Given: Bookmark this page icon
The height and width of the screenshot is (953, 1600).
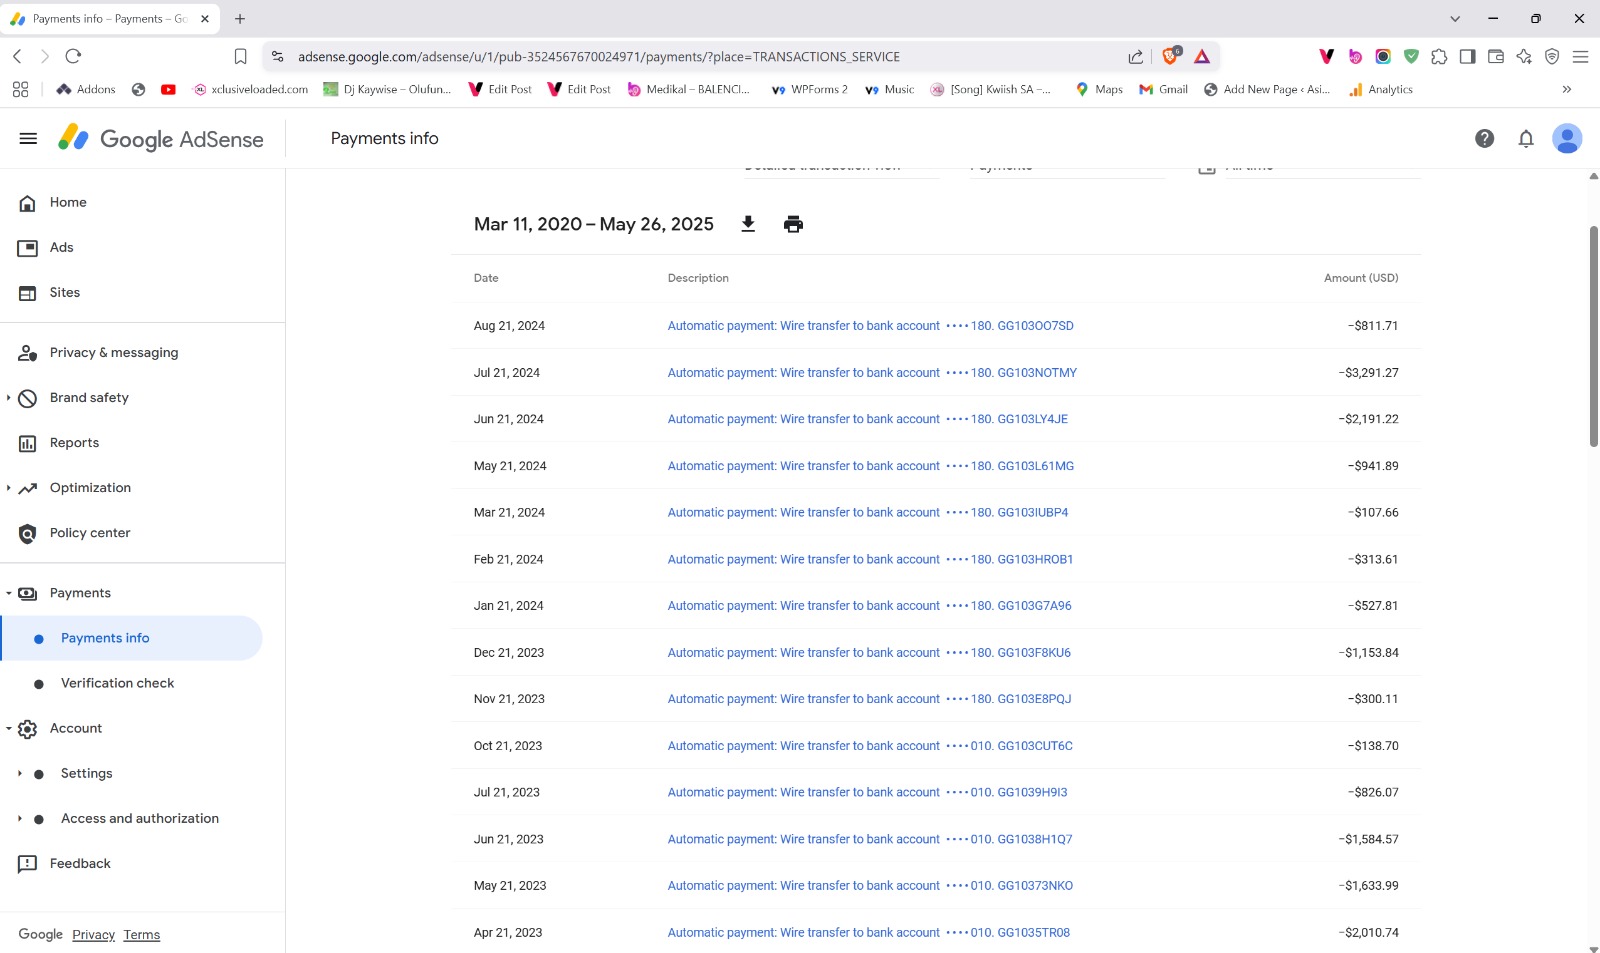Looking at the screenshot, I should click(240, 57).
